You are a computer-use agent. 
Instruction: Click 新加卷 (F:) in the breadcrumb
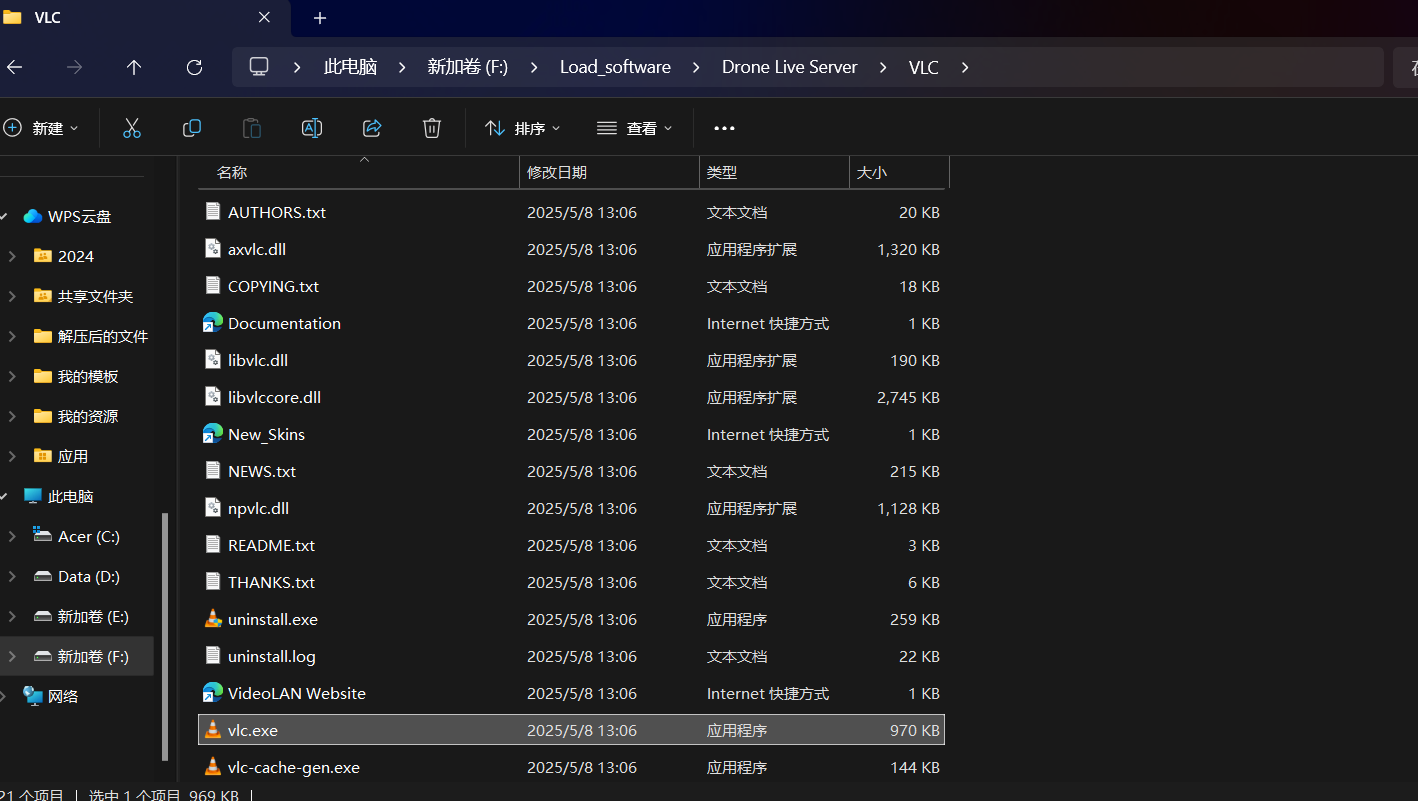pyautogui.click(x=468, y=67)
